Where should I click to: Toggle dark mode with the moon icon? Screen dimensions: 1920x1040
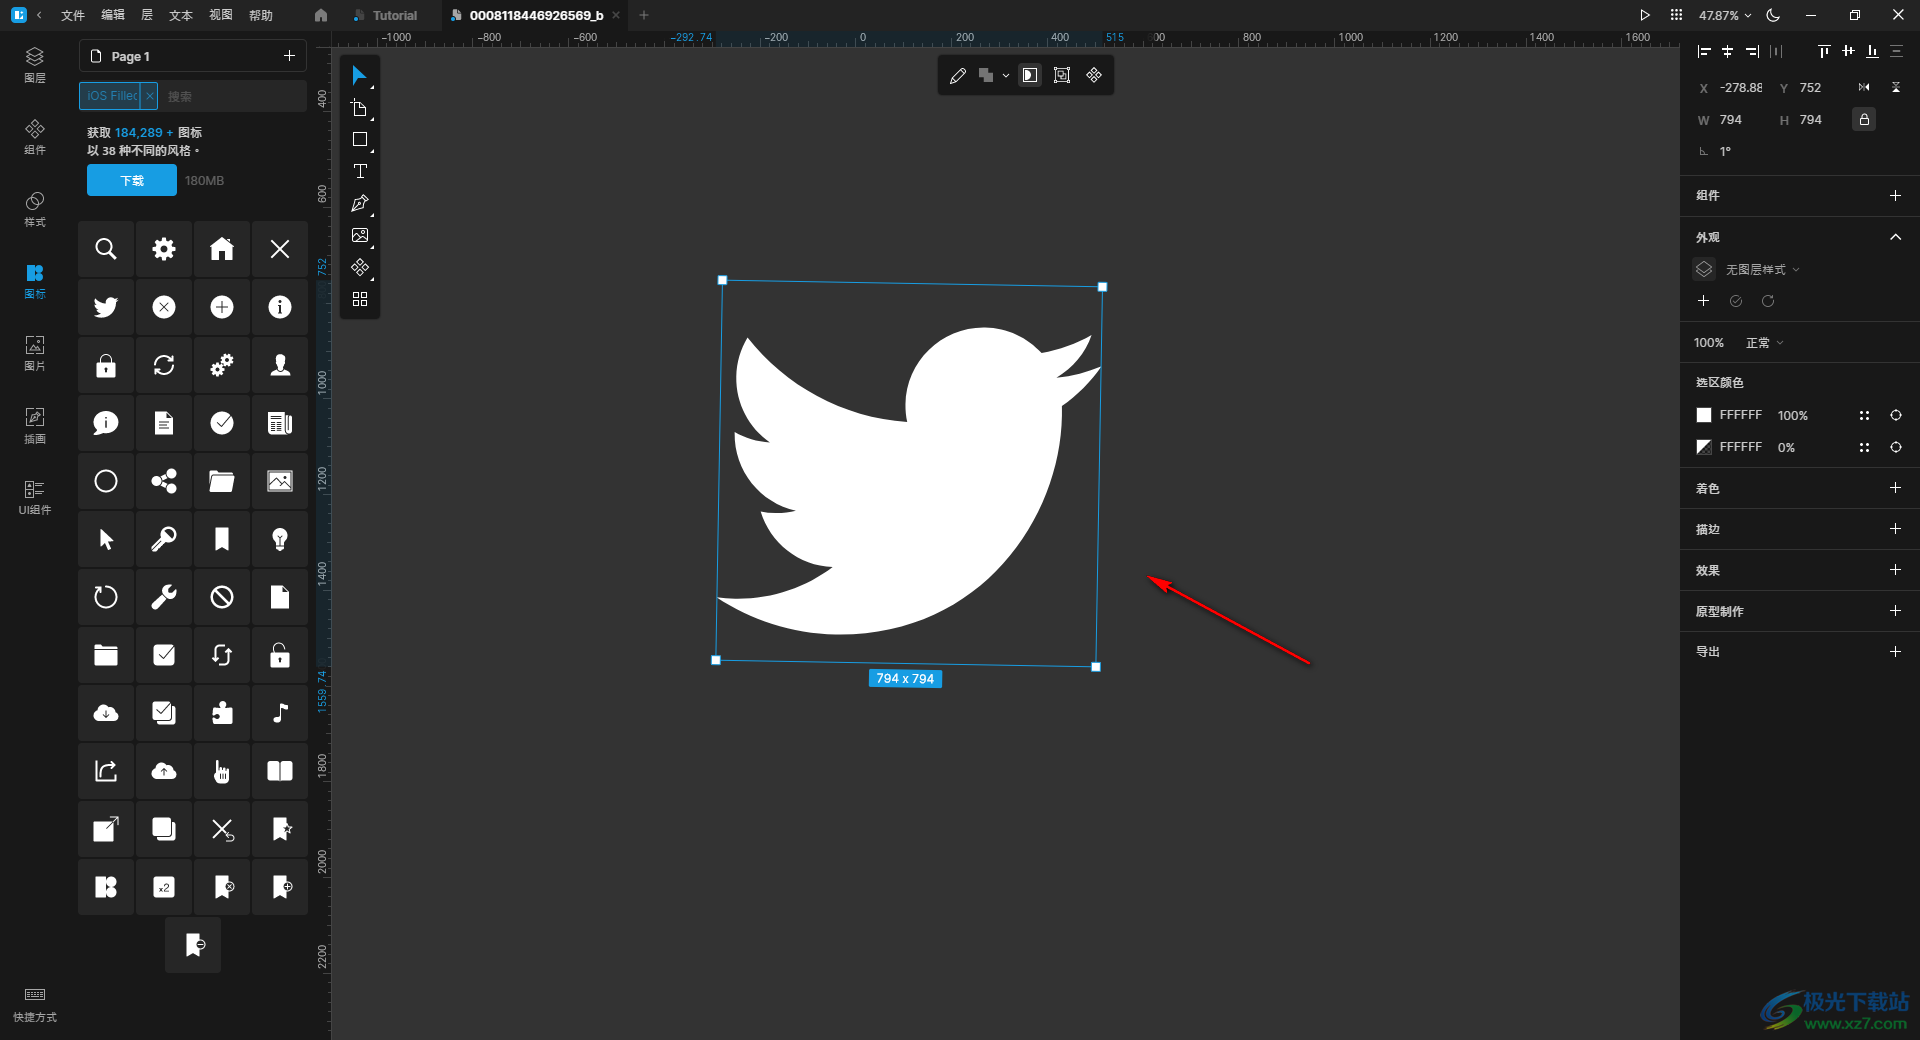coord(1773,15)
